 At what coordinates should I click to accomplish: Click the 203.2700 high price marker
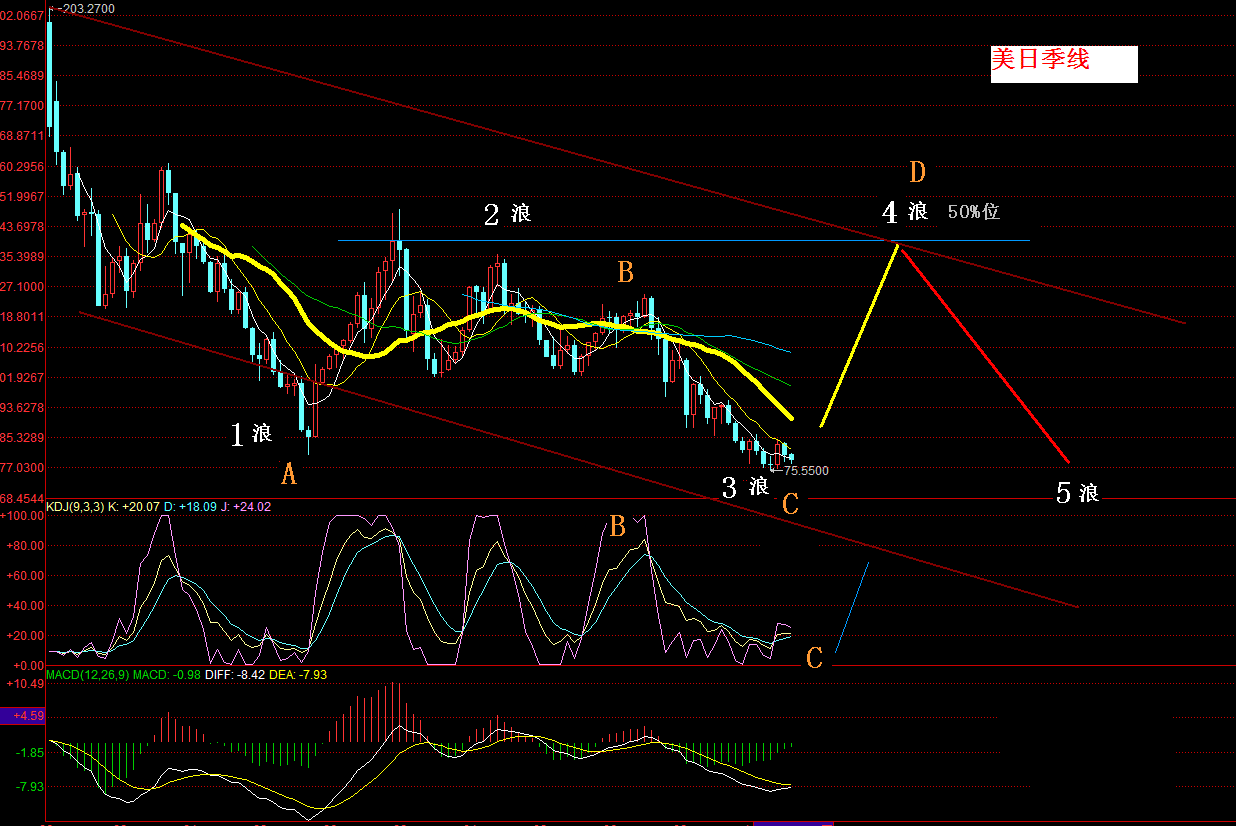[86, 8]
